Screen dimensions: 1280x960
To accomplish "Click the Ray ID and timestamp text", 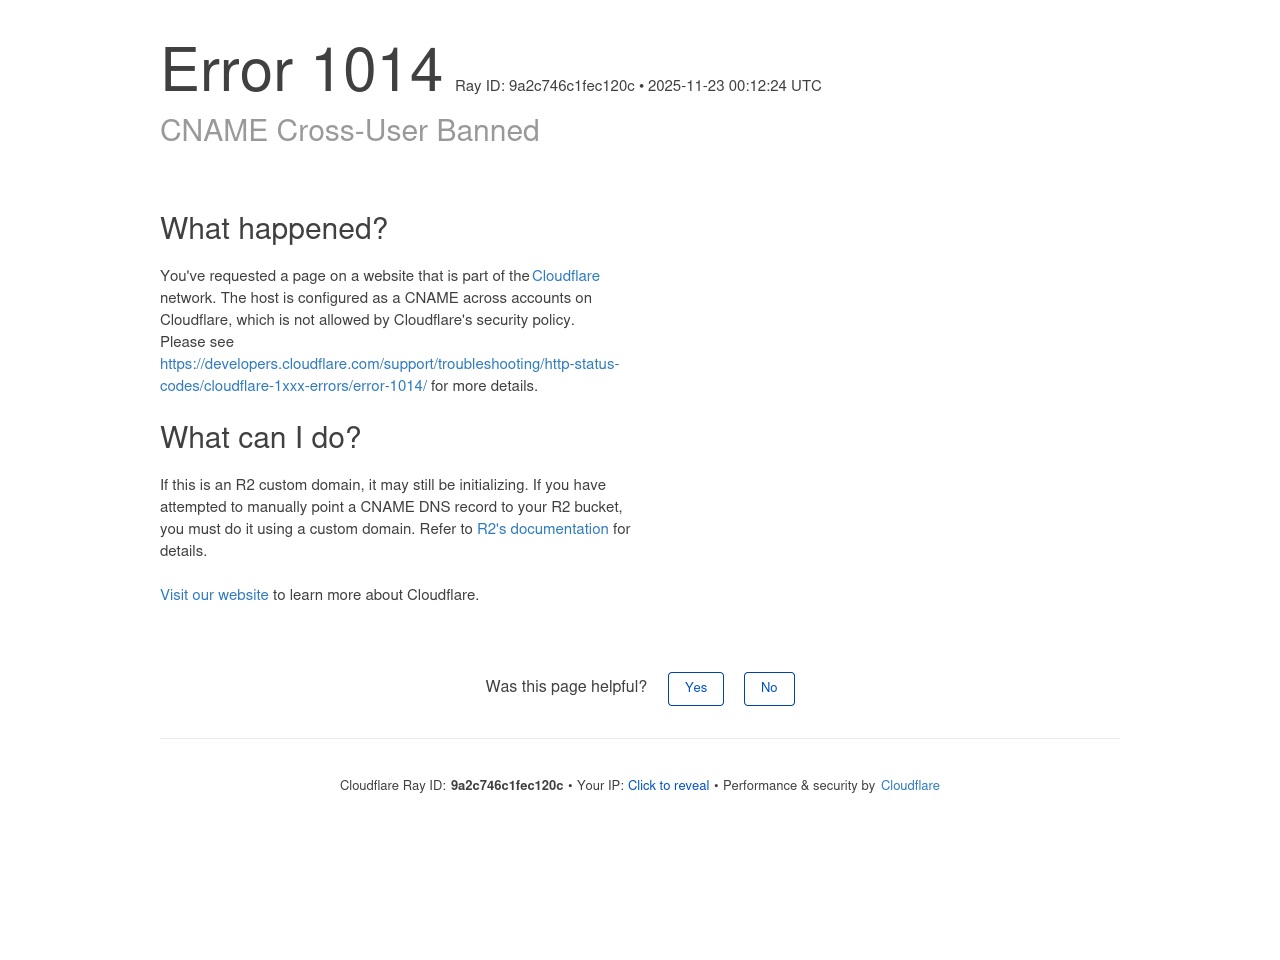I will [638, 87].
